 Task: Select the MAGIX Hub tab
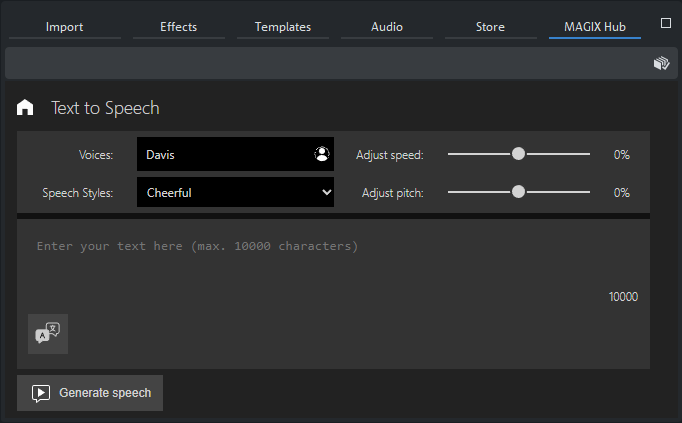tap(594, 27)
